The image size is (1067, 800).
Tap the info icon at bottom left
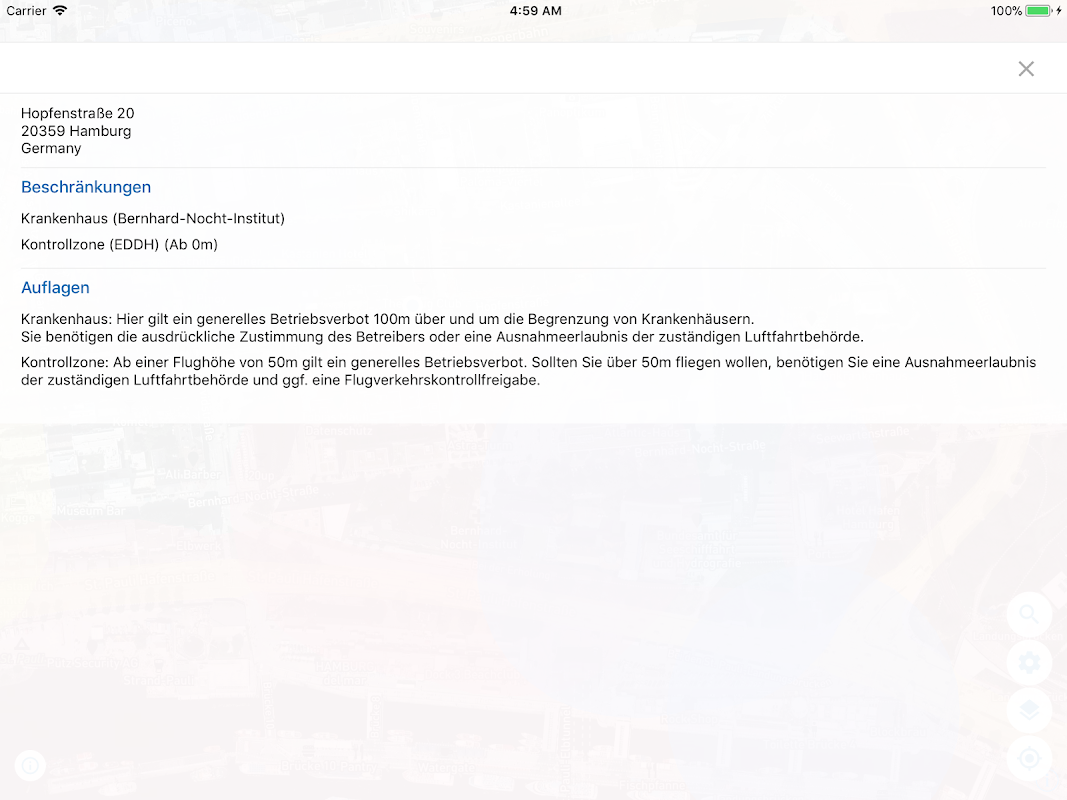30,766
